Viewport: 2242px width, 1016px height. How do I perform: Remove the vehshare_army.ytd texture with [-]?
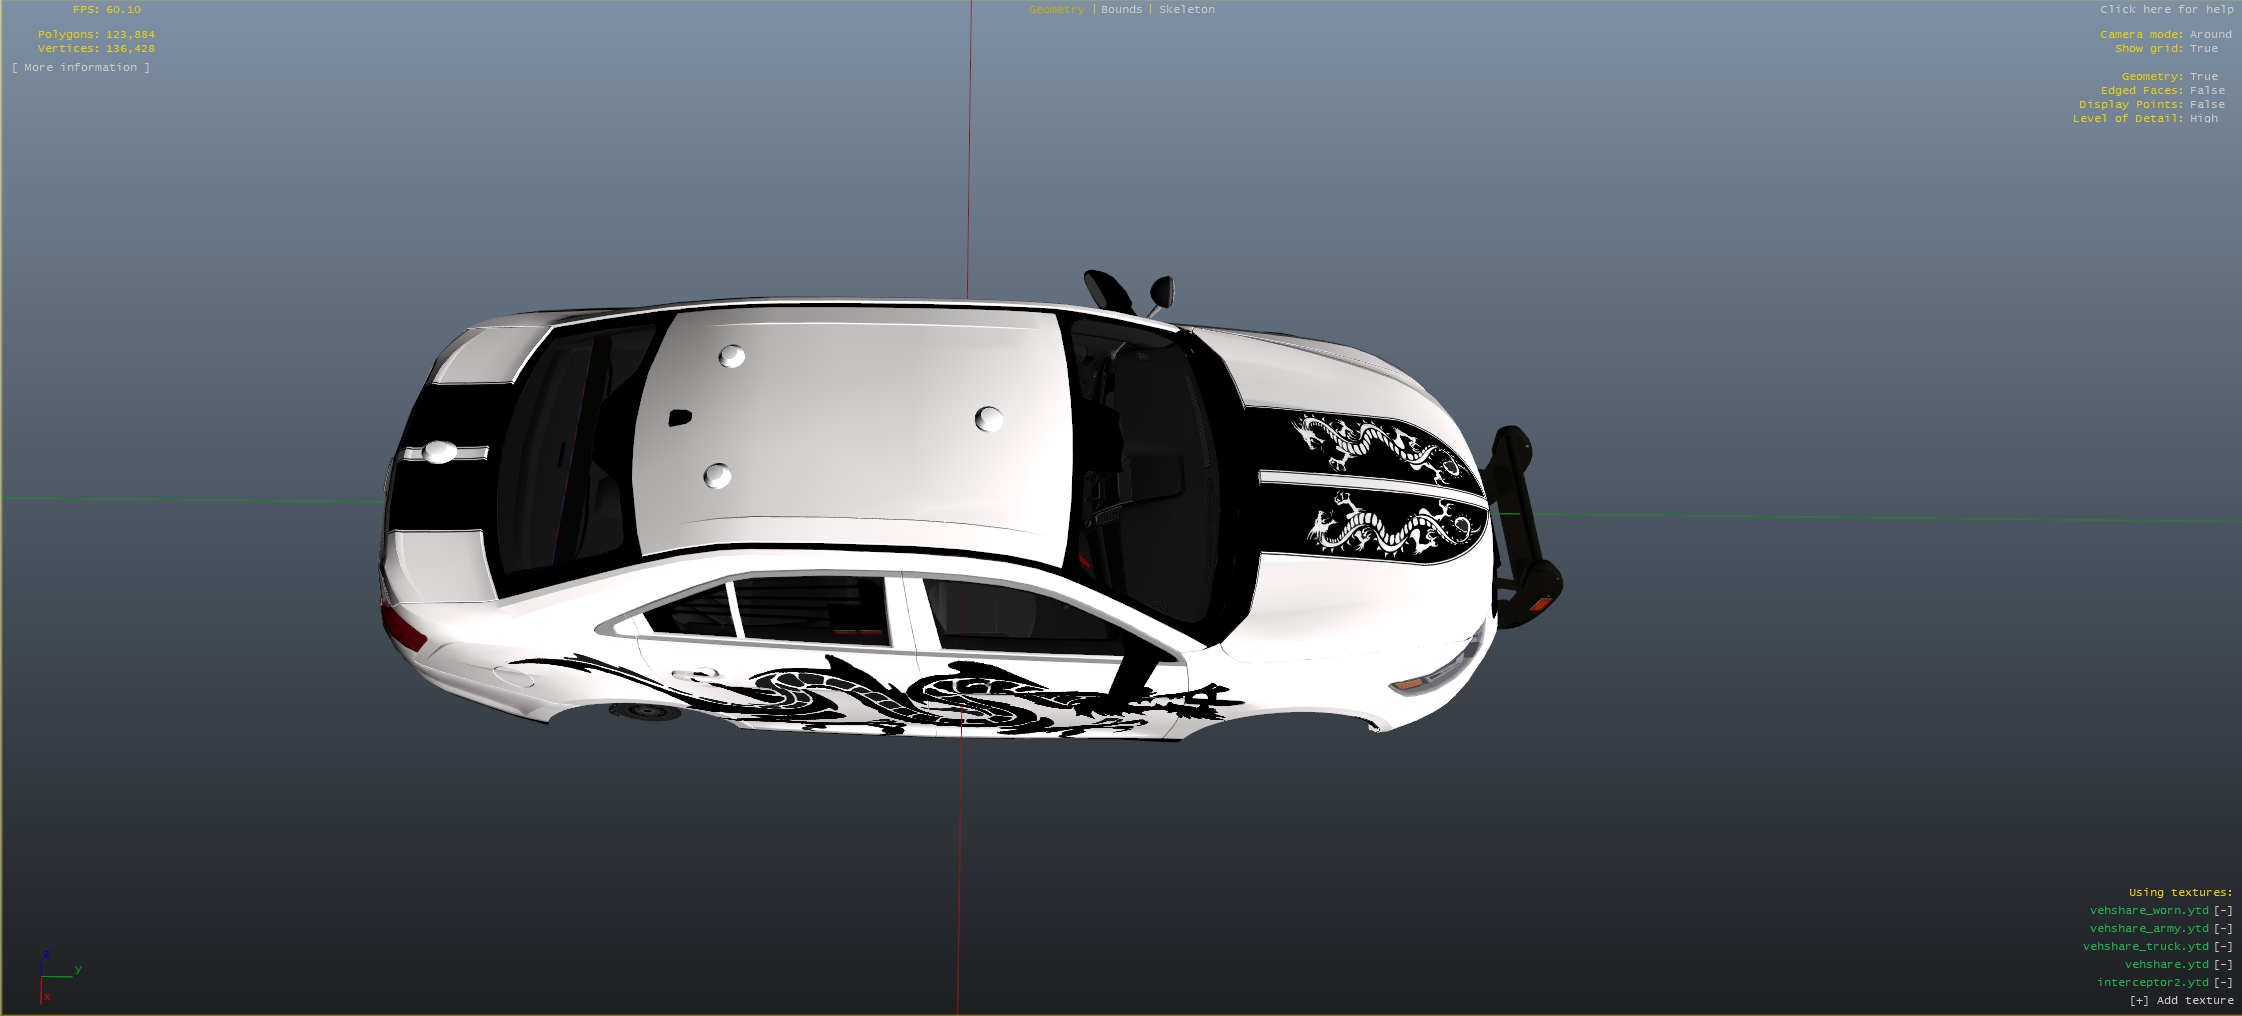[x=2222, y=929]
